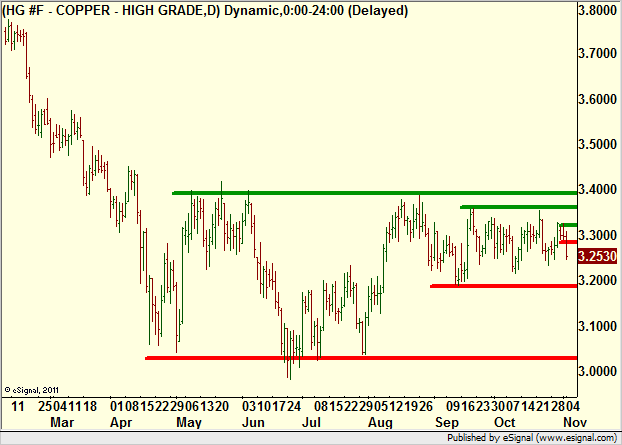Click the 3.4000 price axis label
The height and width of the screenshot is (445, 622).
point(598,190)
